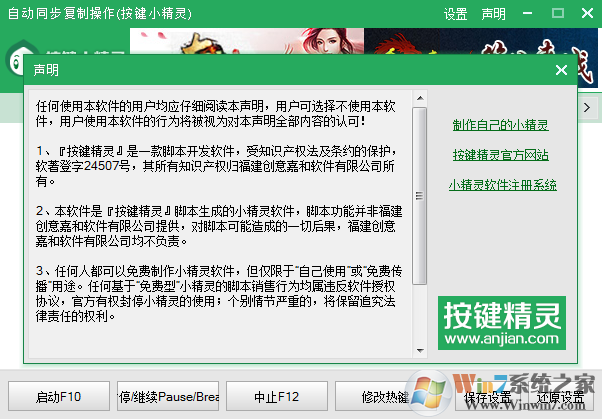Click the right chevron arrow beside the dialog
Image resolution: width=602 pixels, height=419 pixels.
(x=587, y=108)
